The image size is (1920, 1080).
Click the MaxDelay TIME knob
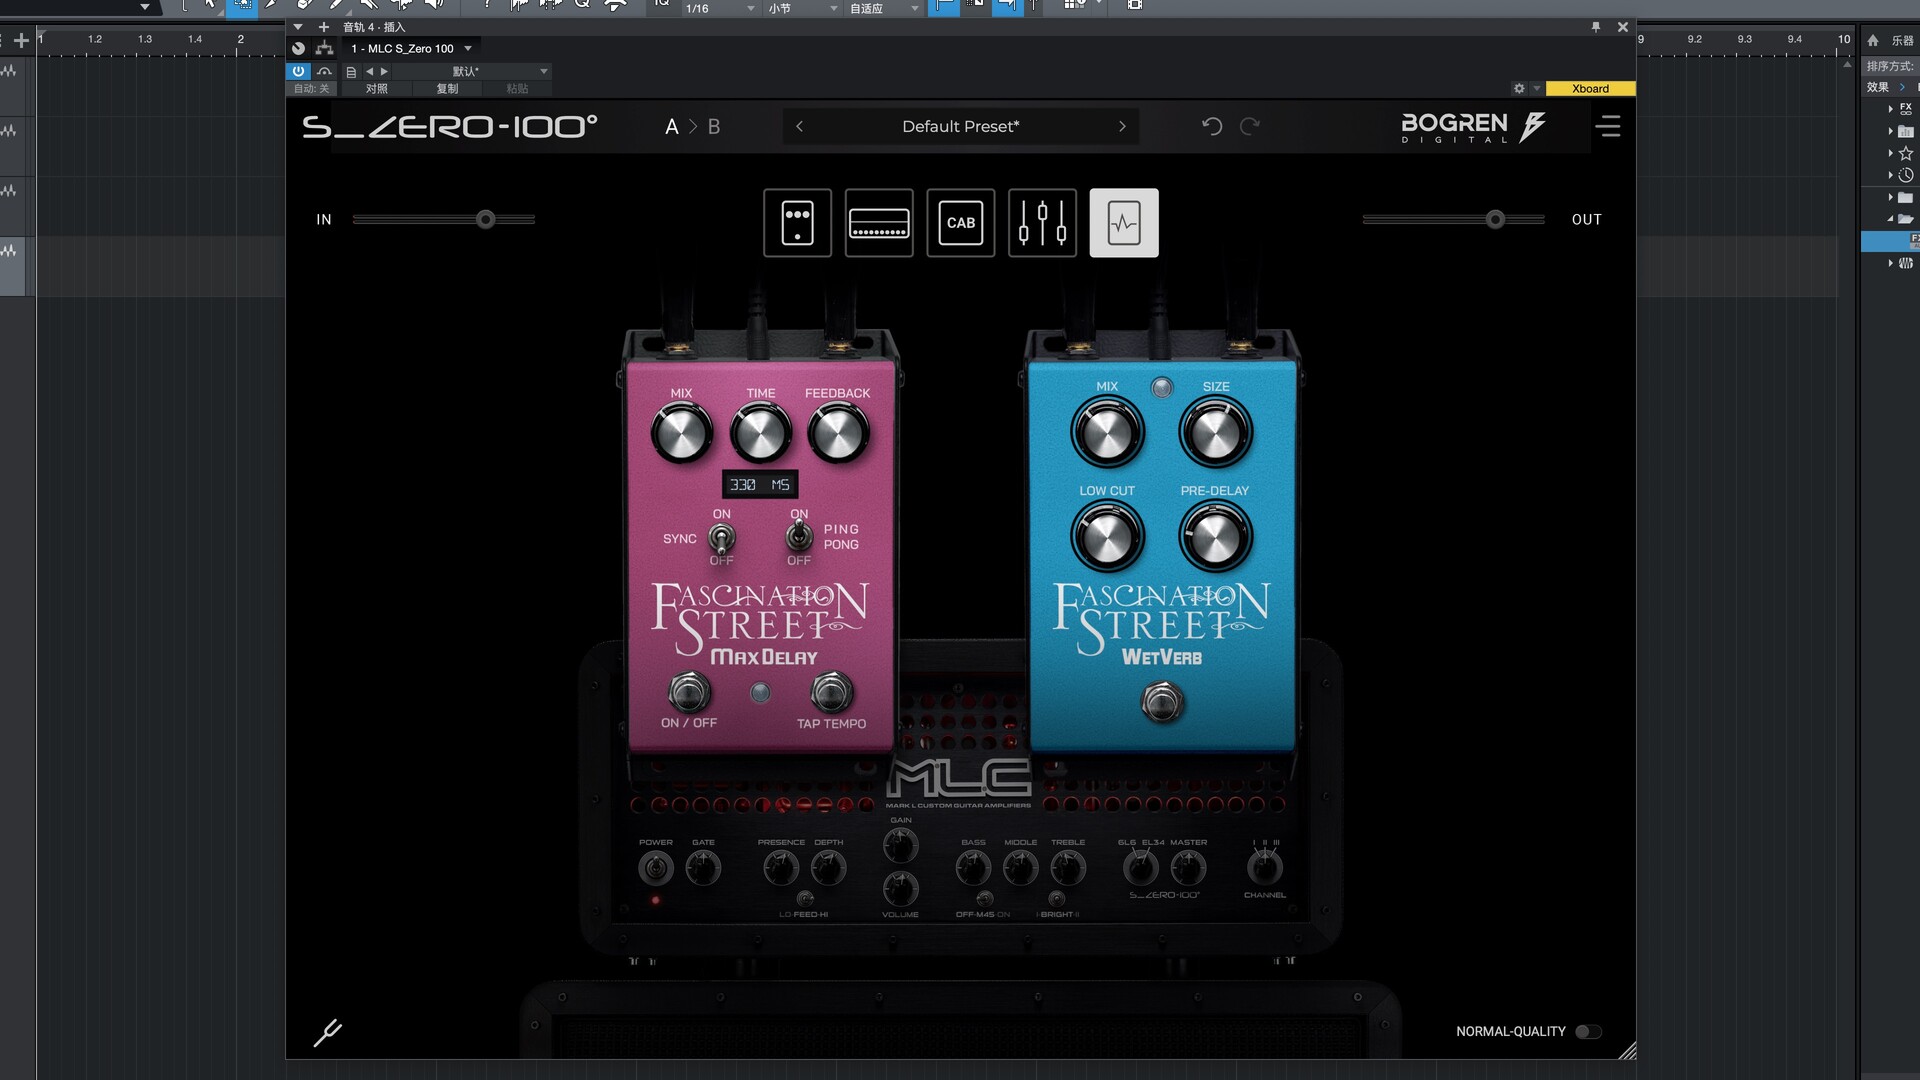[760, 434]
